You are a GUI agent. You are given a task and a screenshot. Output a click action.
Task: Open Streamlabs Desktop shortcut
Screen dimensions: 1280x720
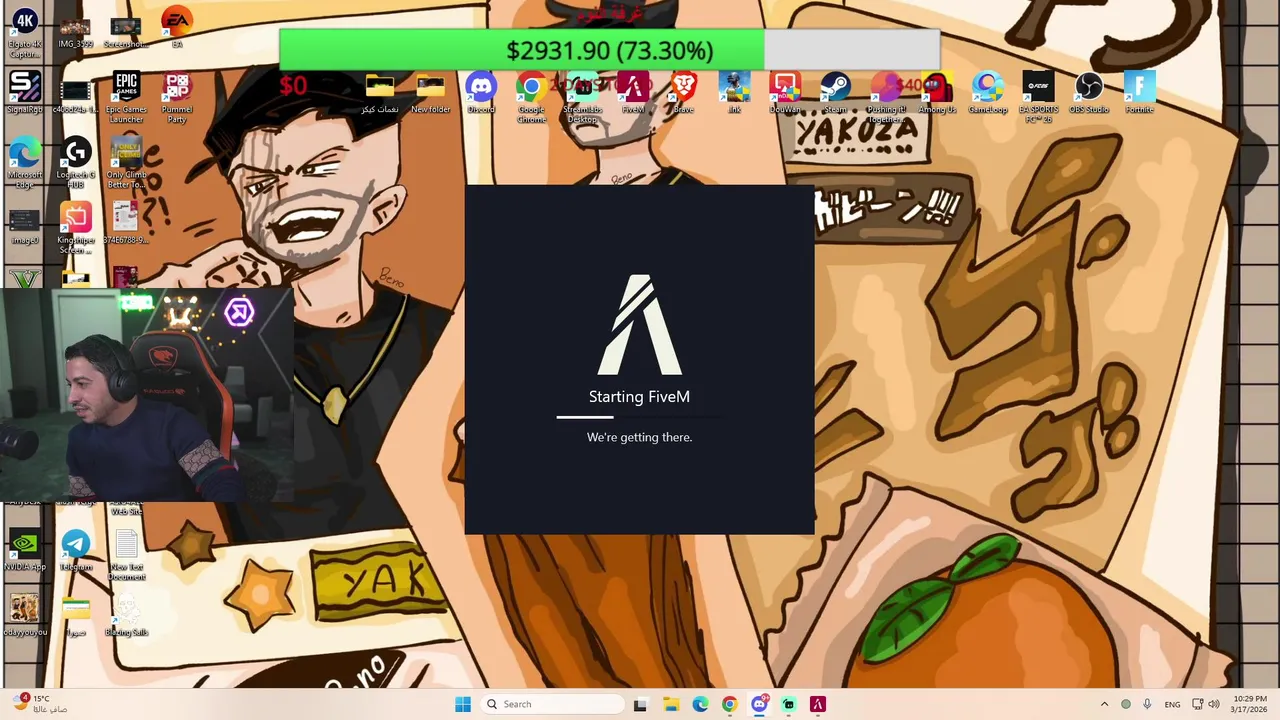(582, 96)
